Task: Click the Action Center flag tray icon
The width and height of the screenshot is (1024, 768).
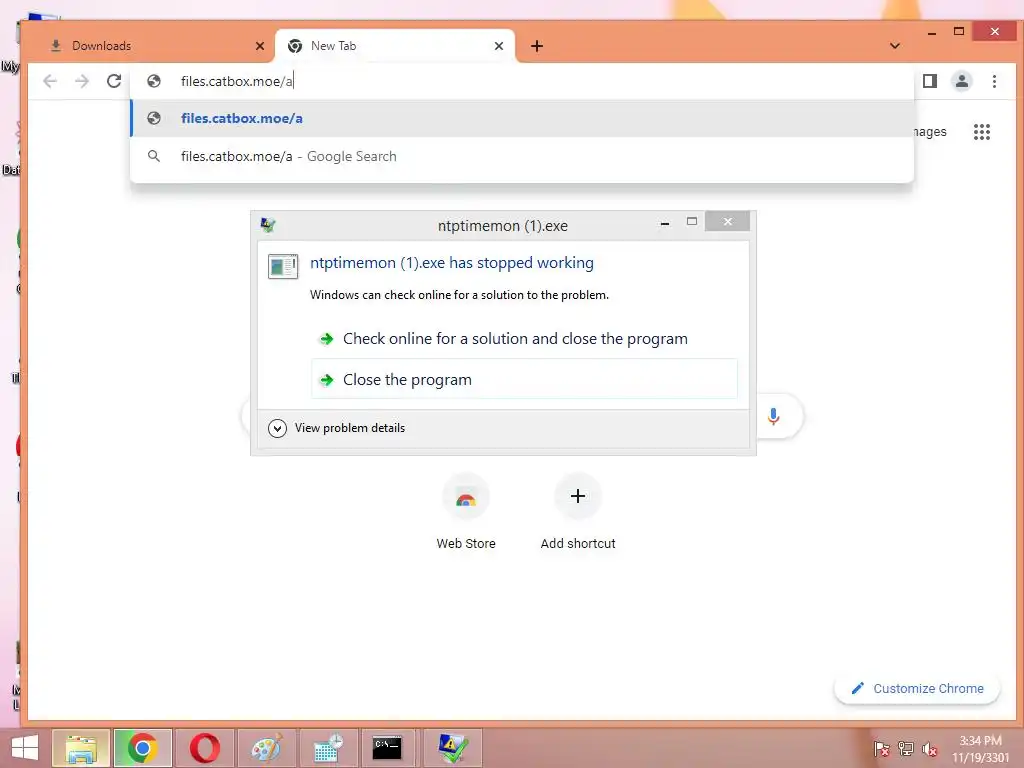Action: [x=881, y=748]
